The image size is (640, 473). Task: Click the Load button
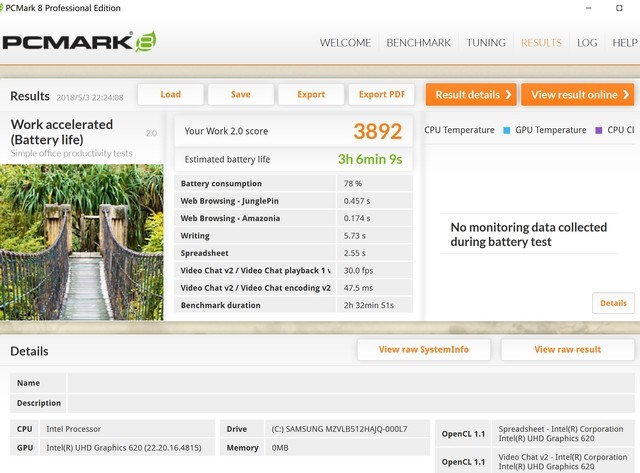click(x=171, y=94)
